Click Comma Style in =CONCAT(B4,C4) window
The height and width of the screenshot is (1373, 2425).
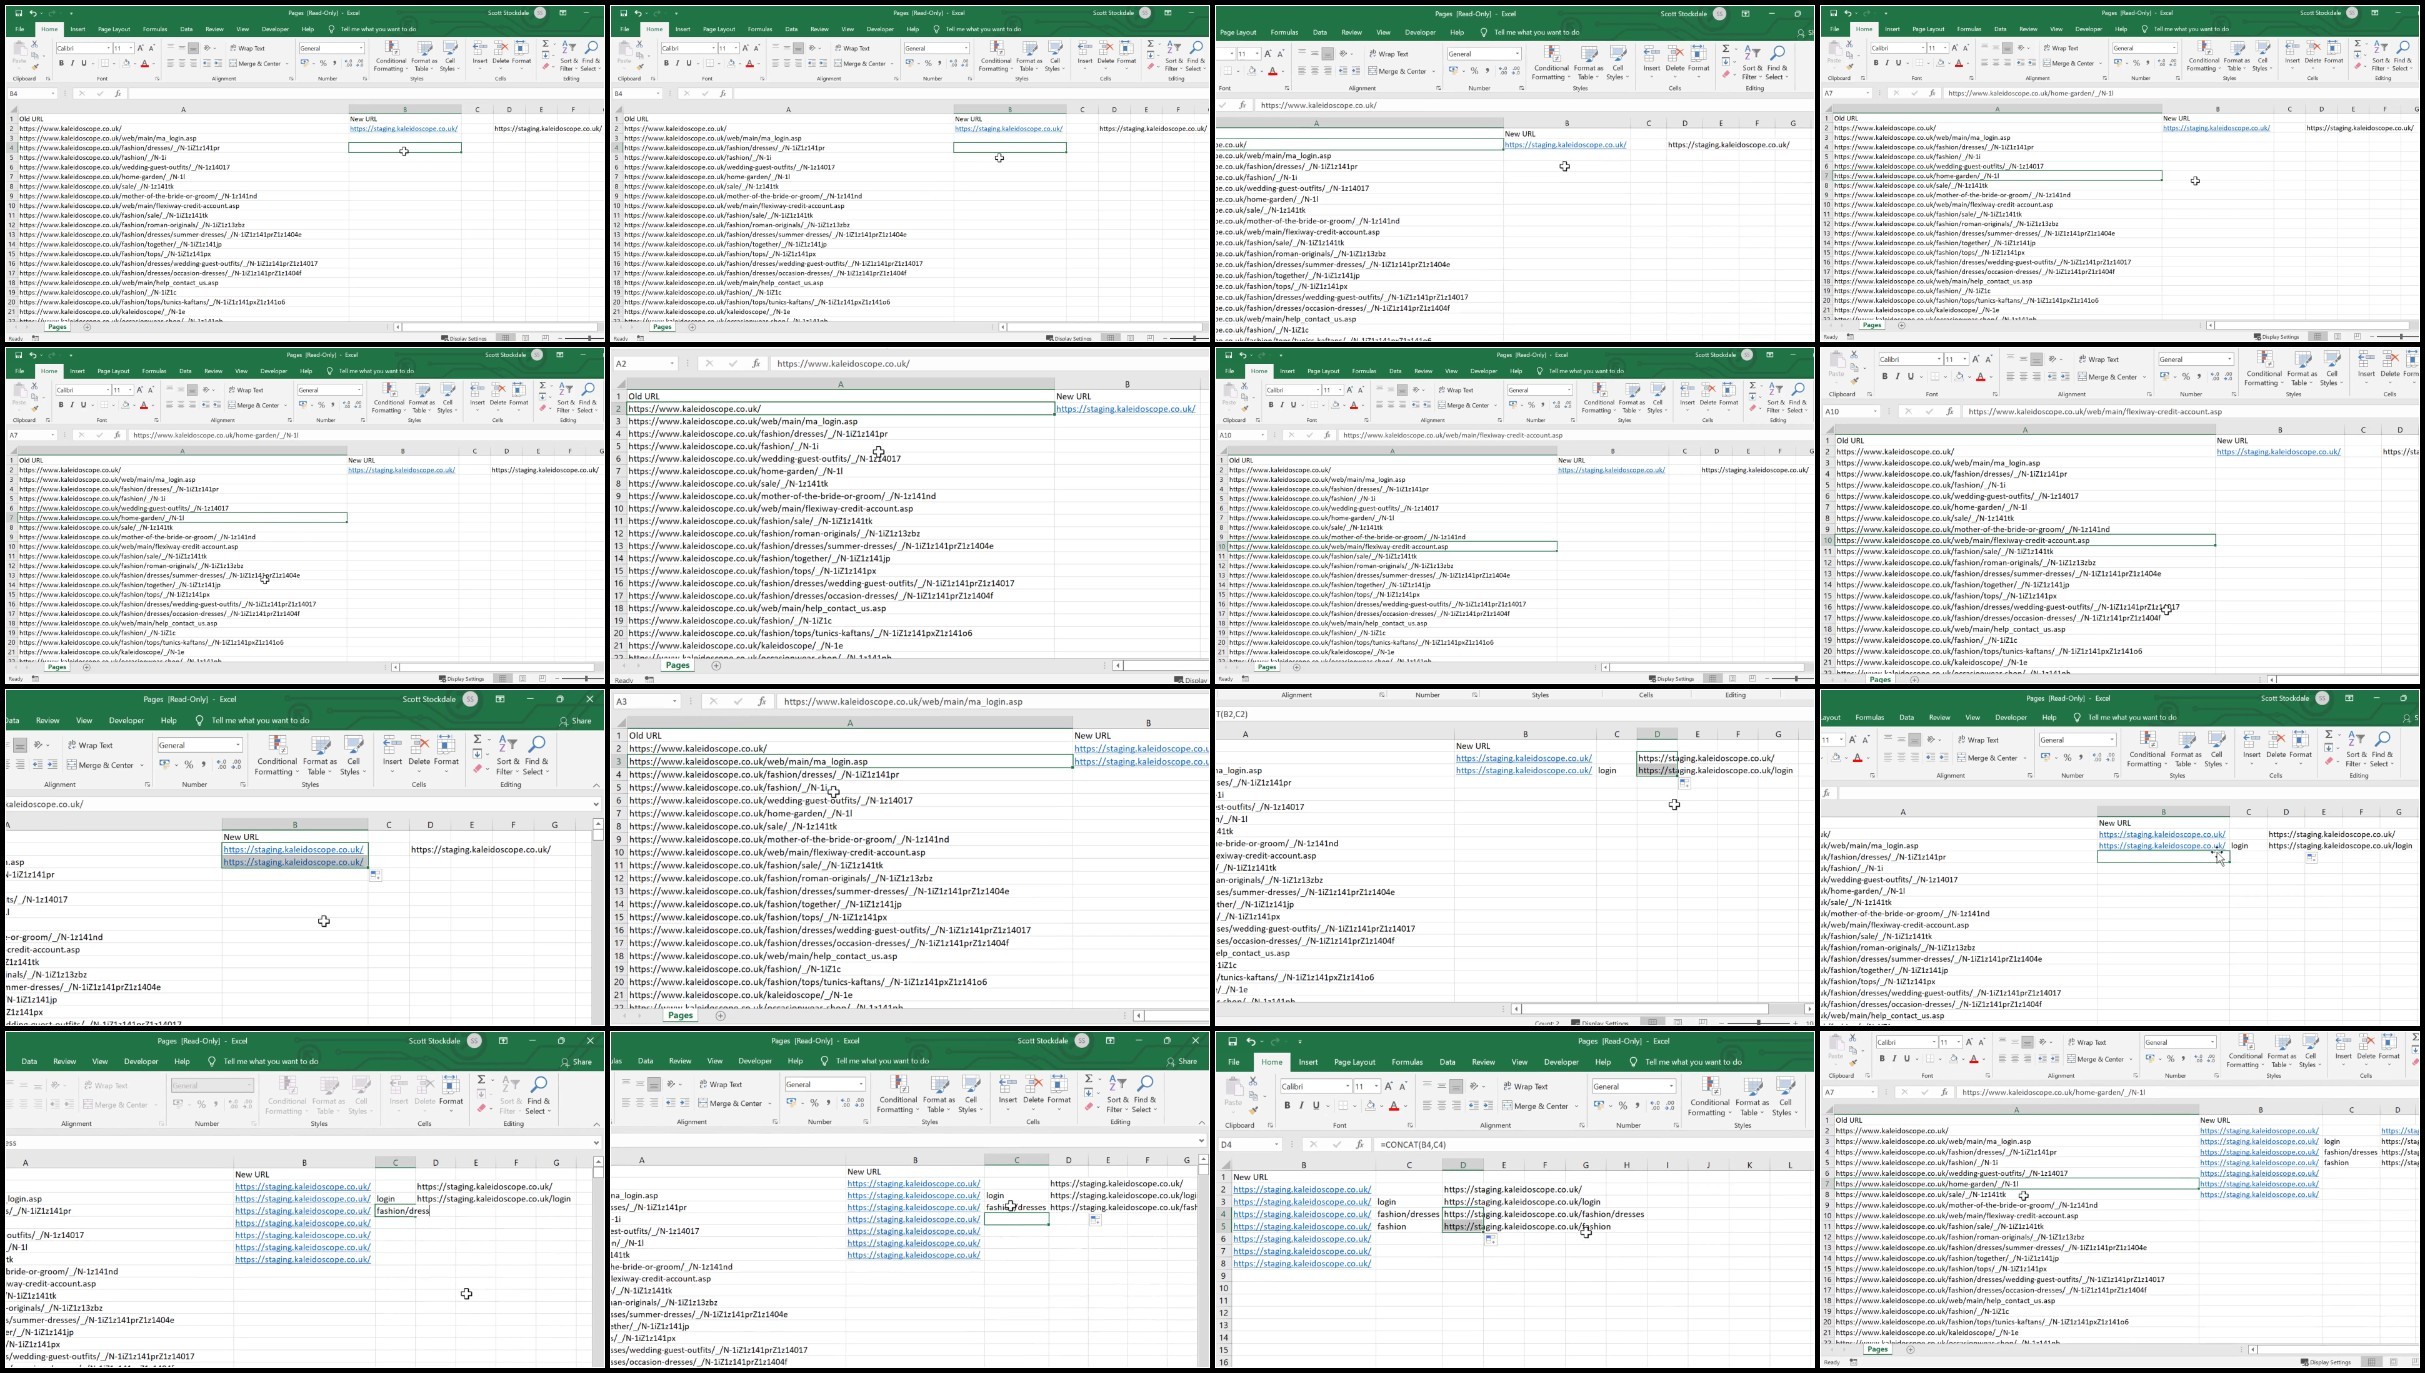point(1637,1105)
